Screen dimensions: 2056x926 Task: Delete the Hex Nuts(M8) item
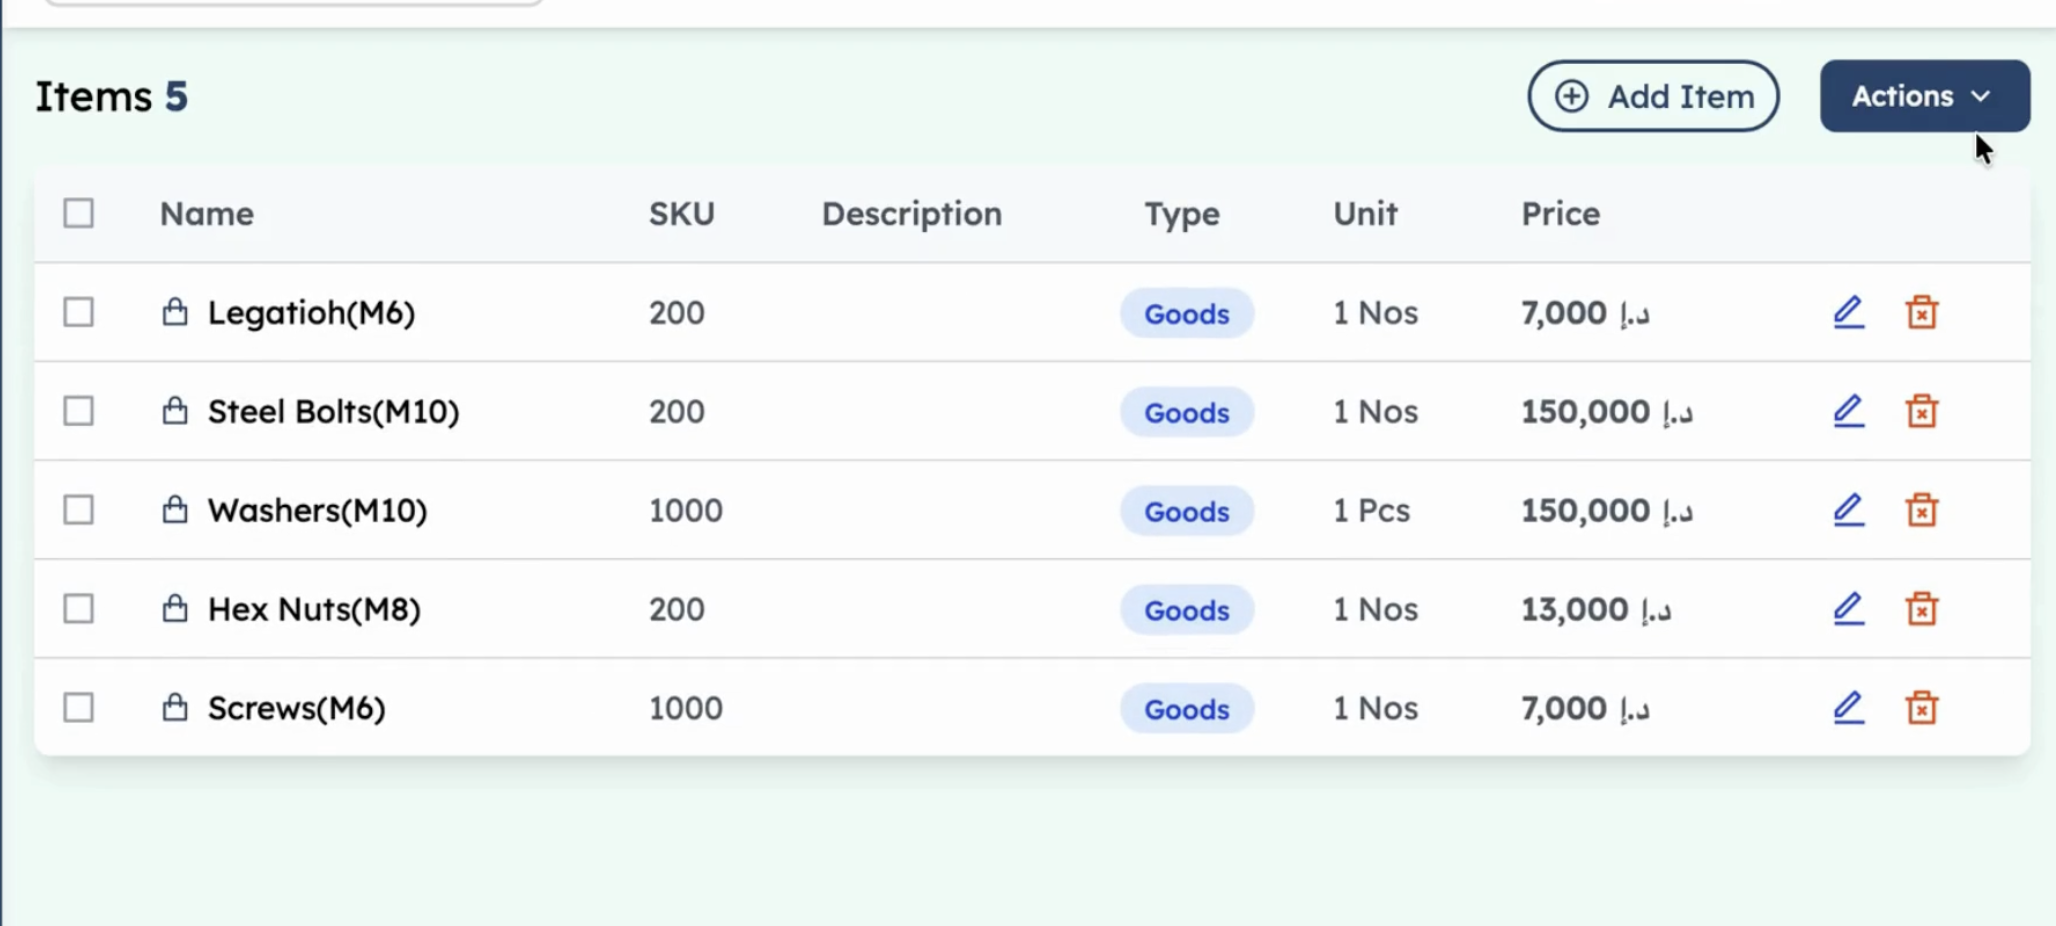[1921, 609]
